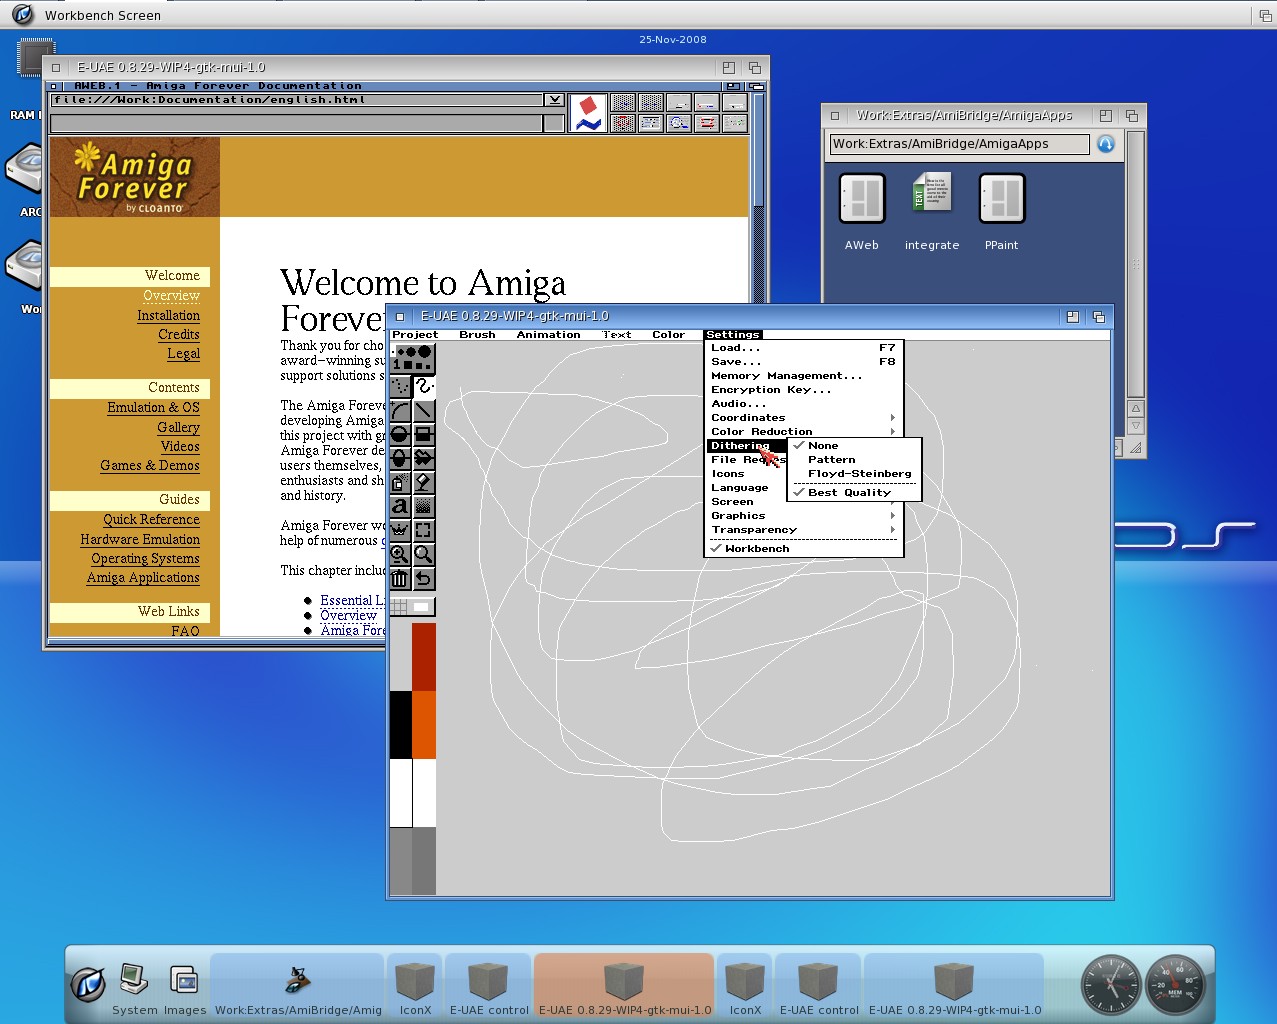This screenshot has width=1277, height=1024.
Task: Click the AWeb URL address field
Action: (x=298, y=100)
